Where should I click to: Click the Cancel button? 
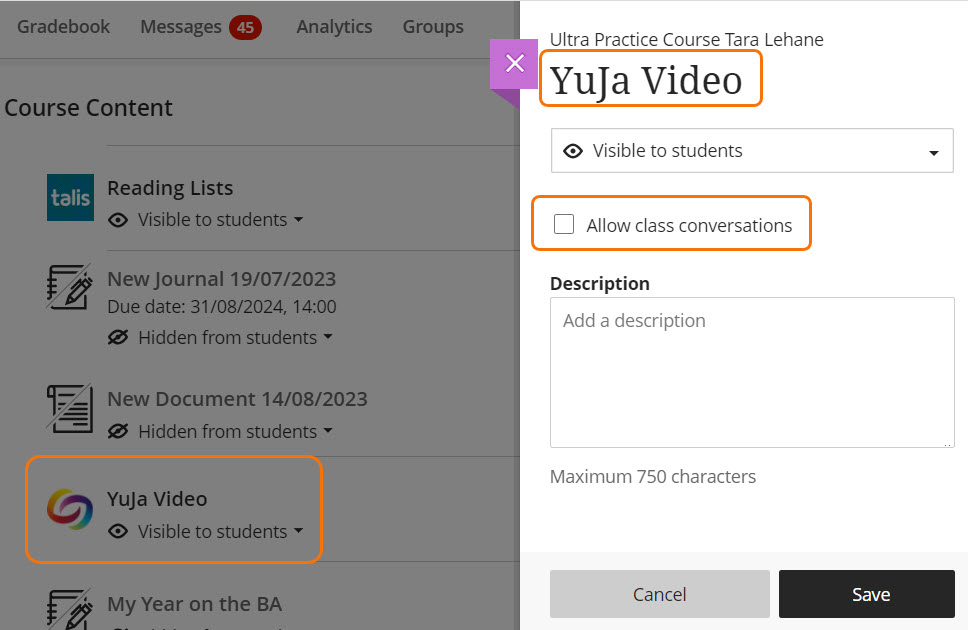pyautogui.click(x=659, y=594)
